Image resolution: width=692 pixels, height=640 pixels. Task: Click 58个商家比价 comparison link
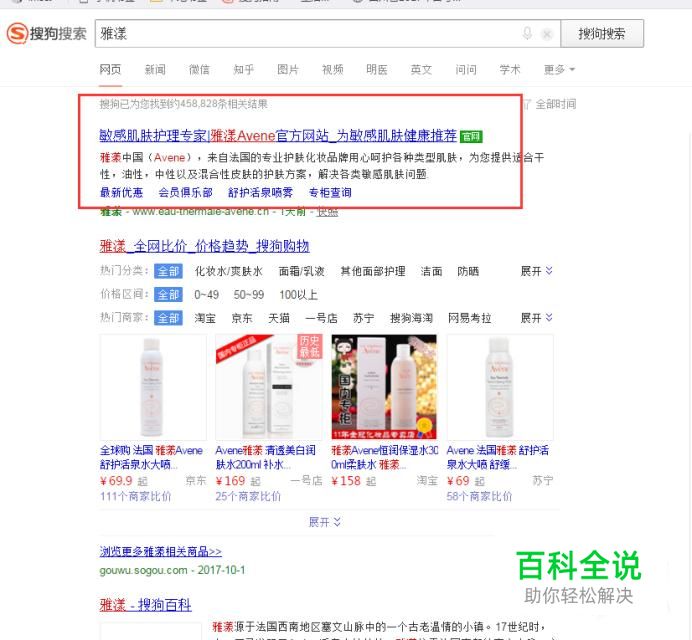tap(479, 497)
